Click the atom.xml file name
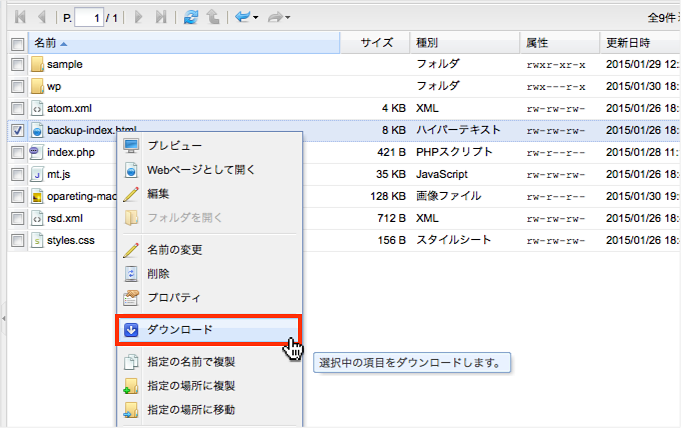The height and width of the screenshot is (428, 681). [x=69, y=108]
